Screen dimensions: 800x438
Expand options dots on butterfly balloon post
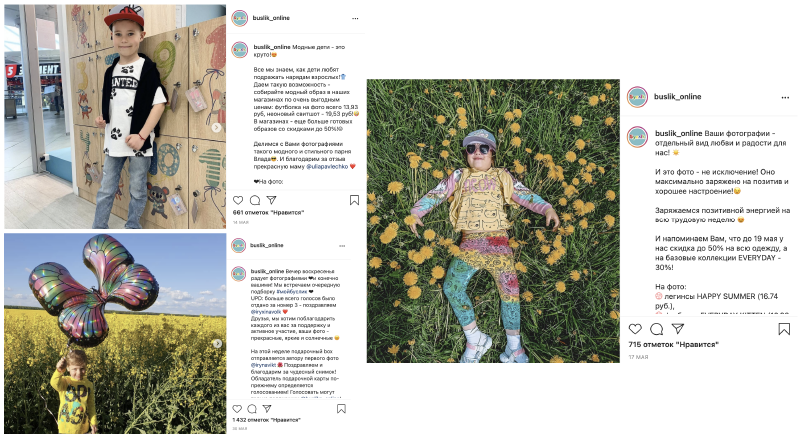point(342,246)
